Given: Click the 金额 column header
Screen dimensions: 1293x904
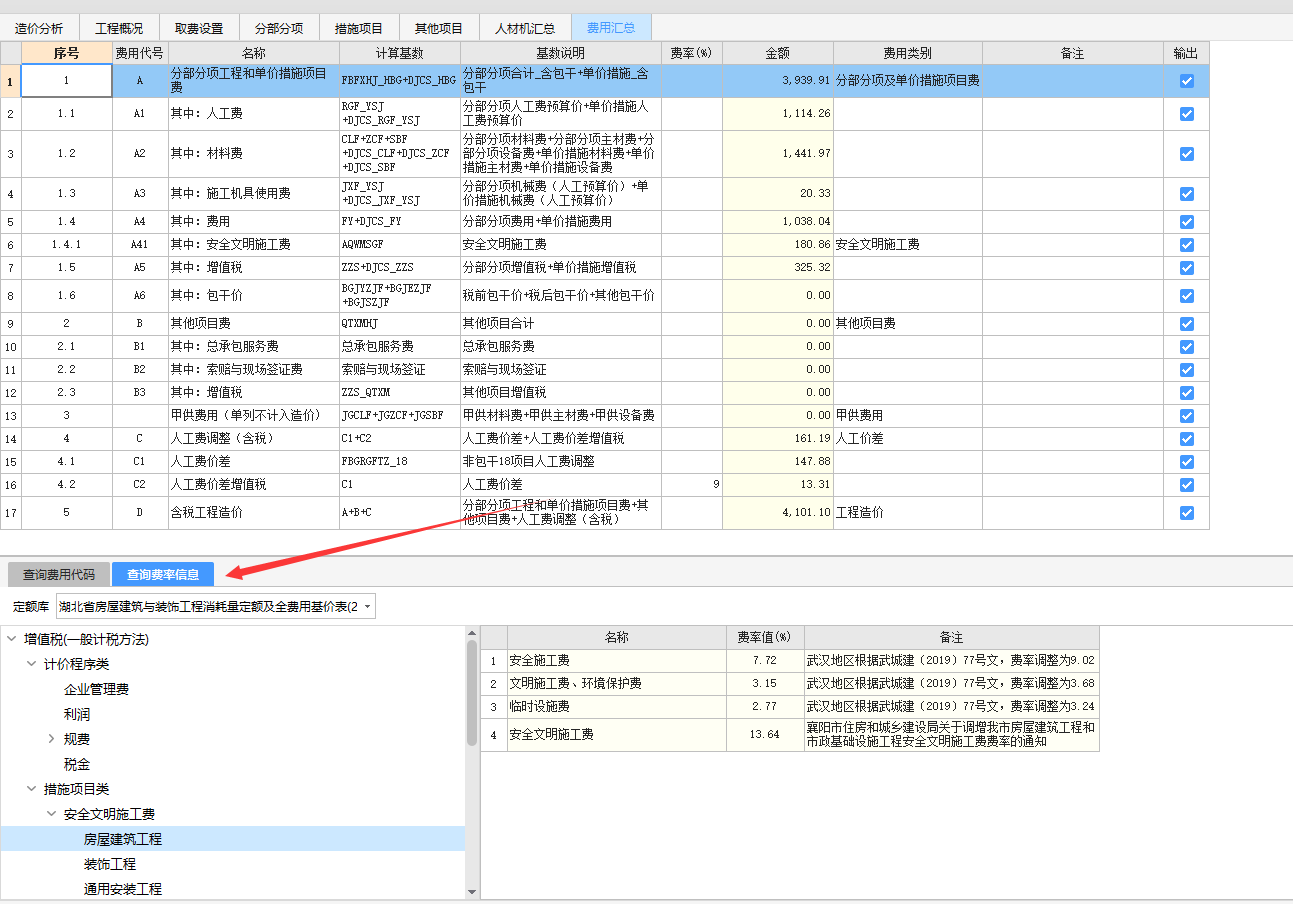Looking at the screenshot, I should (778, 53).
